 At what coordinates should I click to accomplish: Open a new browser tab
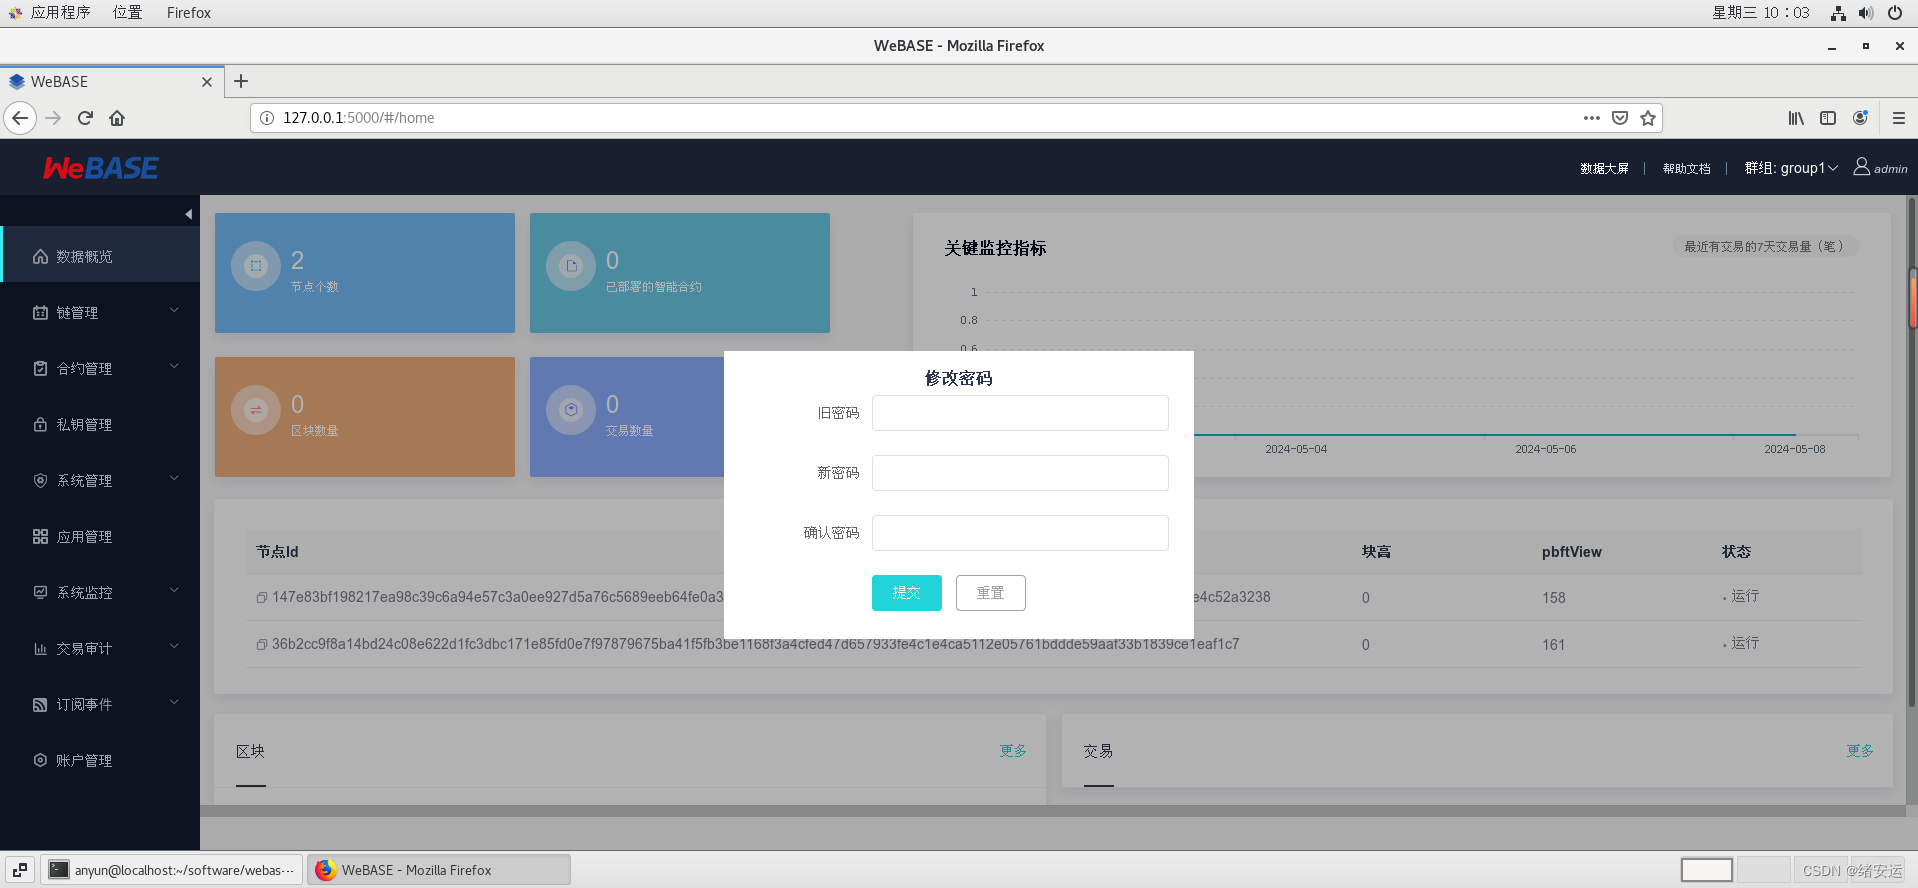[241, 82]
